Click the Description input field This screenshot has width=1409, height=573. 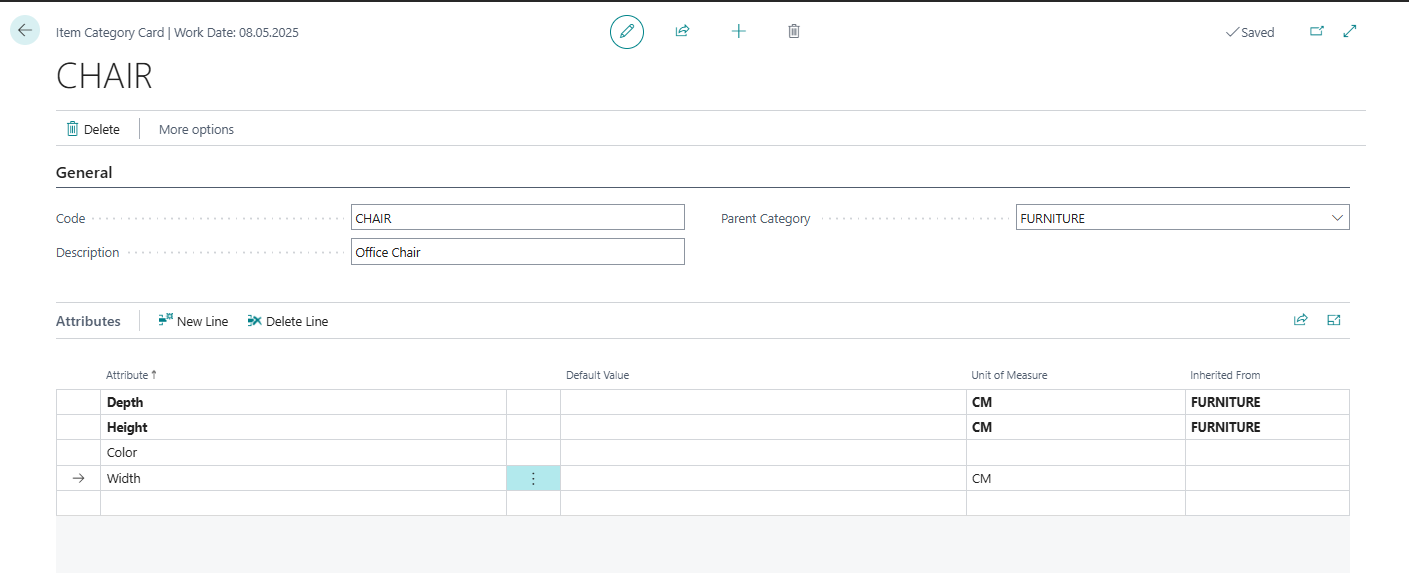[517, 252]
